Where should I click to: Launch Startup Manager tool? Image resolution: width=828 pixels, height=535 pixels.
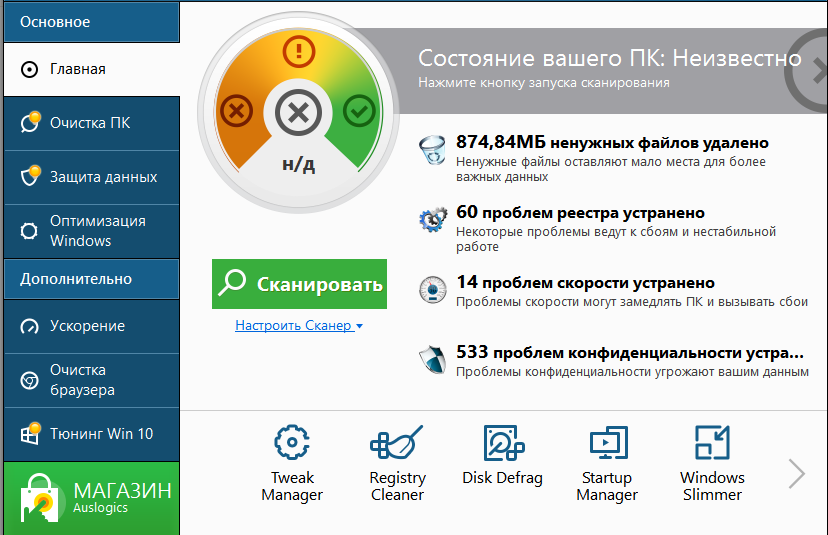click(x=607, y=463)
